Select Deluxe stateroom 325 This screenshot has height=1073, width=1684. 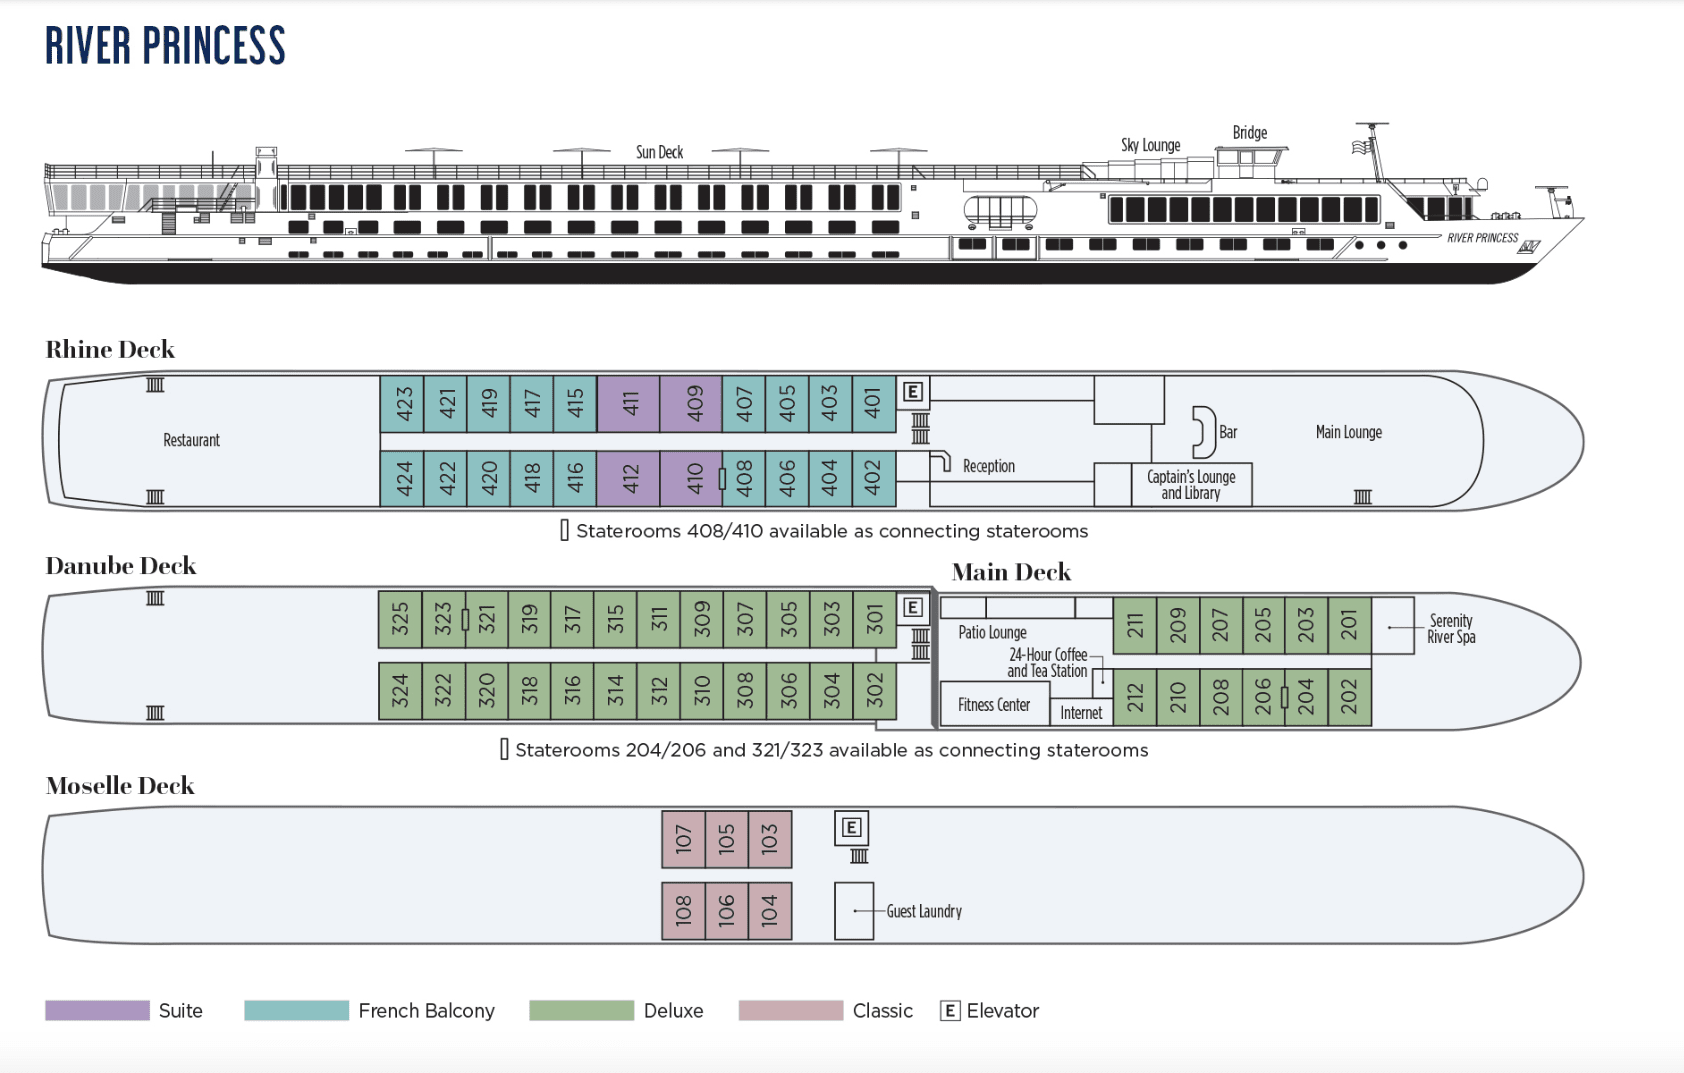pyautogui.click(x=400, y=620)
